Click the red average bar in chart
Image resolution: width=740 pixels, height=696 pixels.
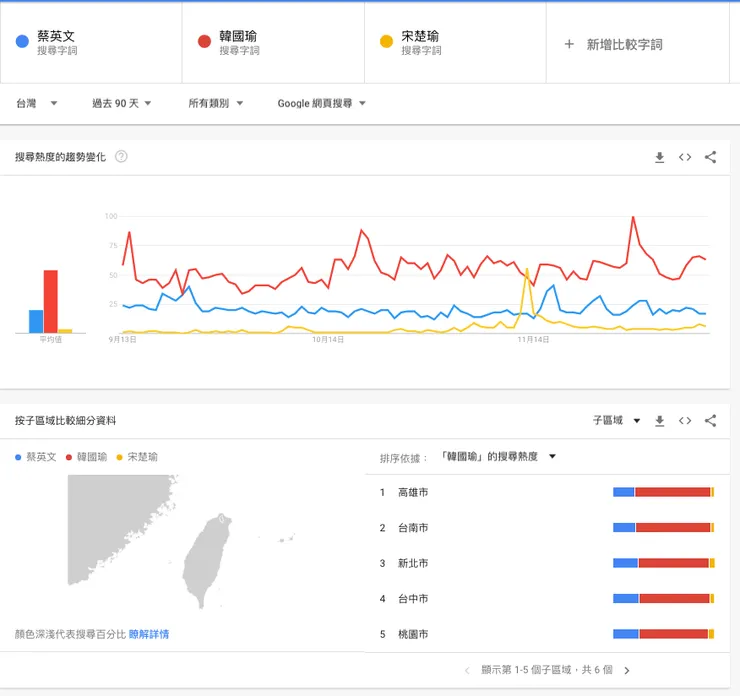point(50,302)
